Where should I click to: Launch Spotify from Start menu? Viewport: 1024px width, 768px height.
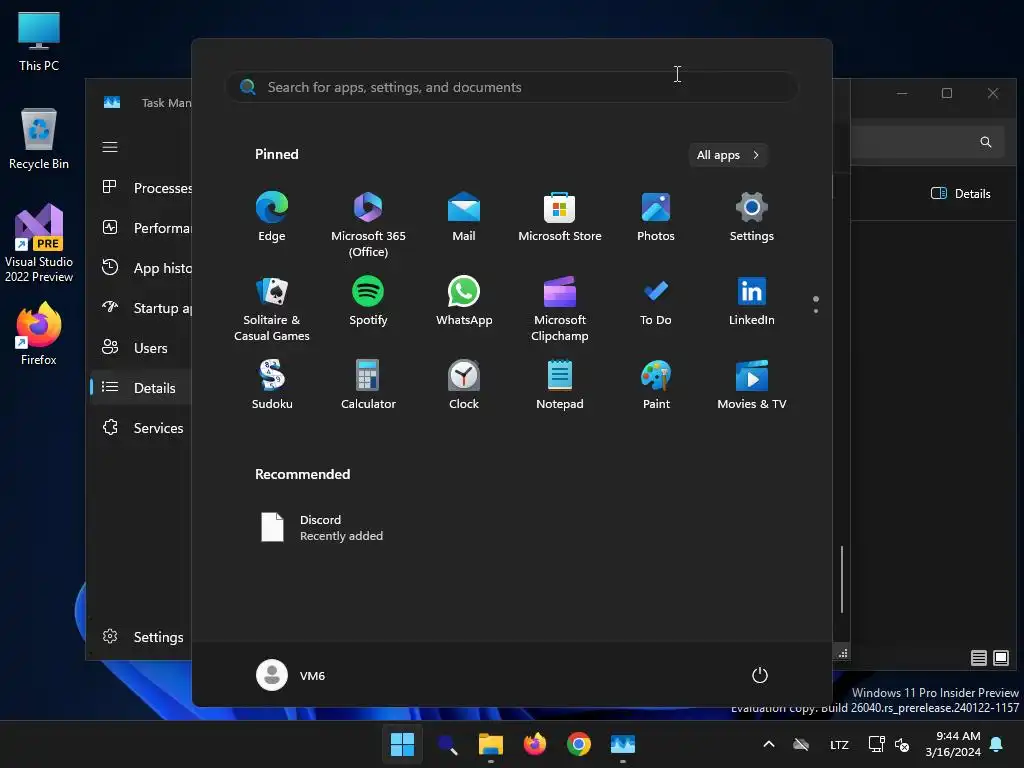pos(368,301)
